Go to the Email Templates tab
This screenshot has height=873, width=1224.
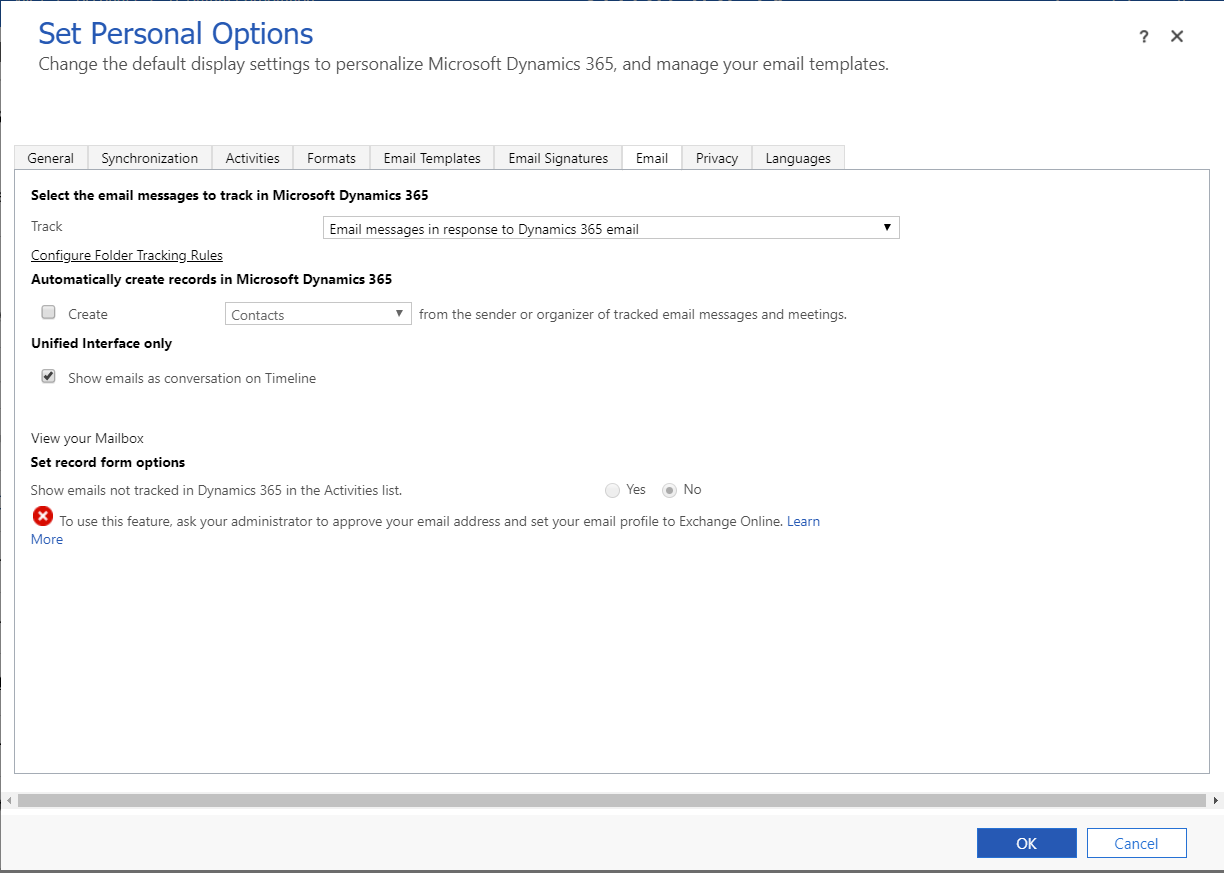432,158
